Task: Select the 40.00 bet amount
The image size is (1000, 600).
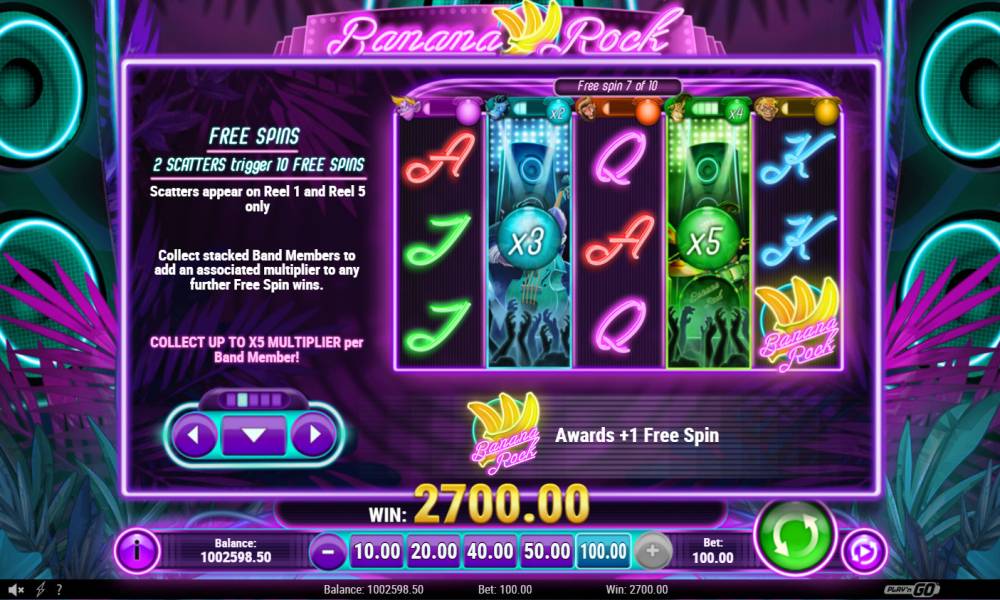Action: click(x=490, y=552)
